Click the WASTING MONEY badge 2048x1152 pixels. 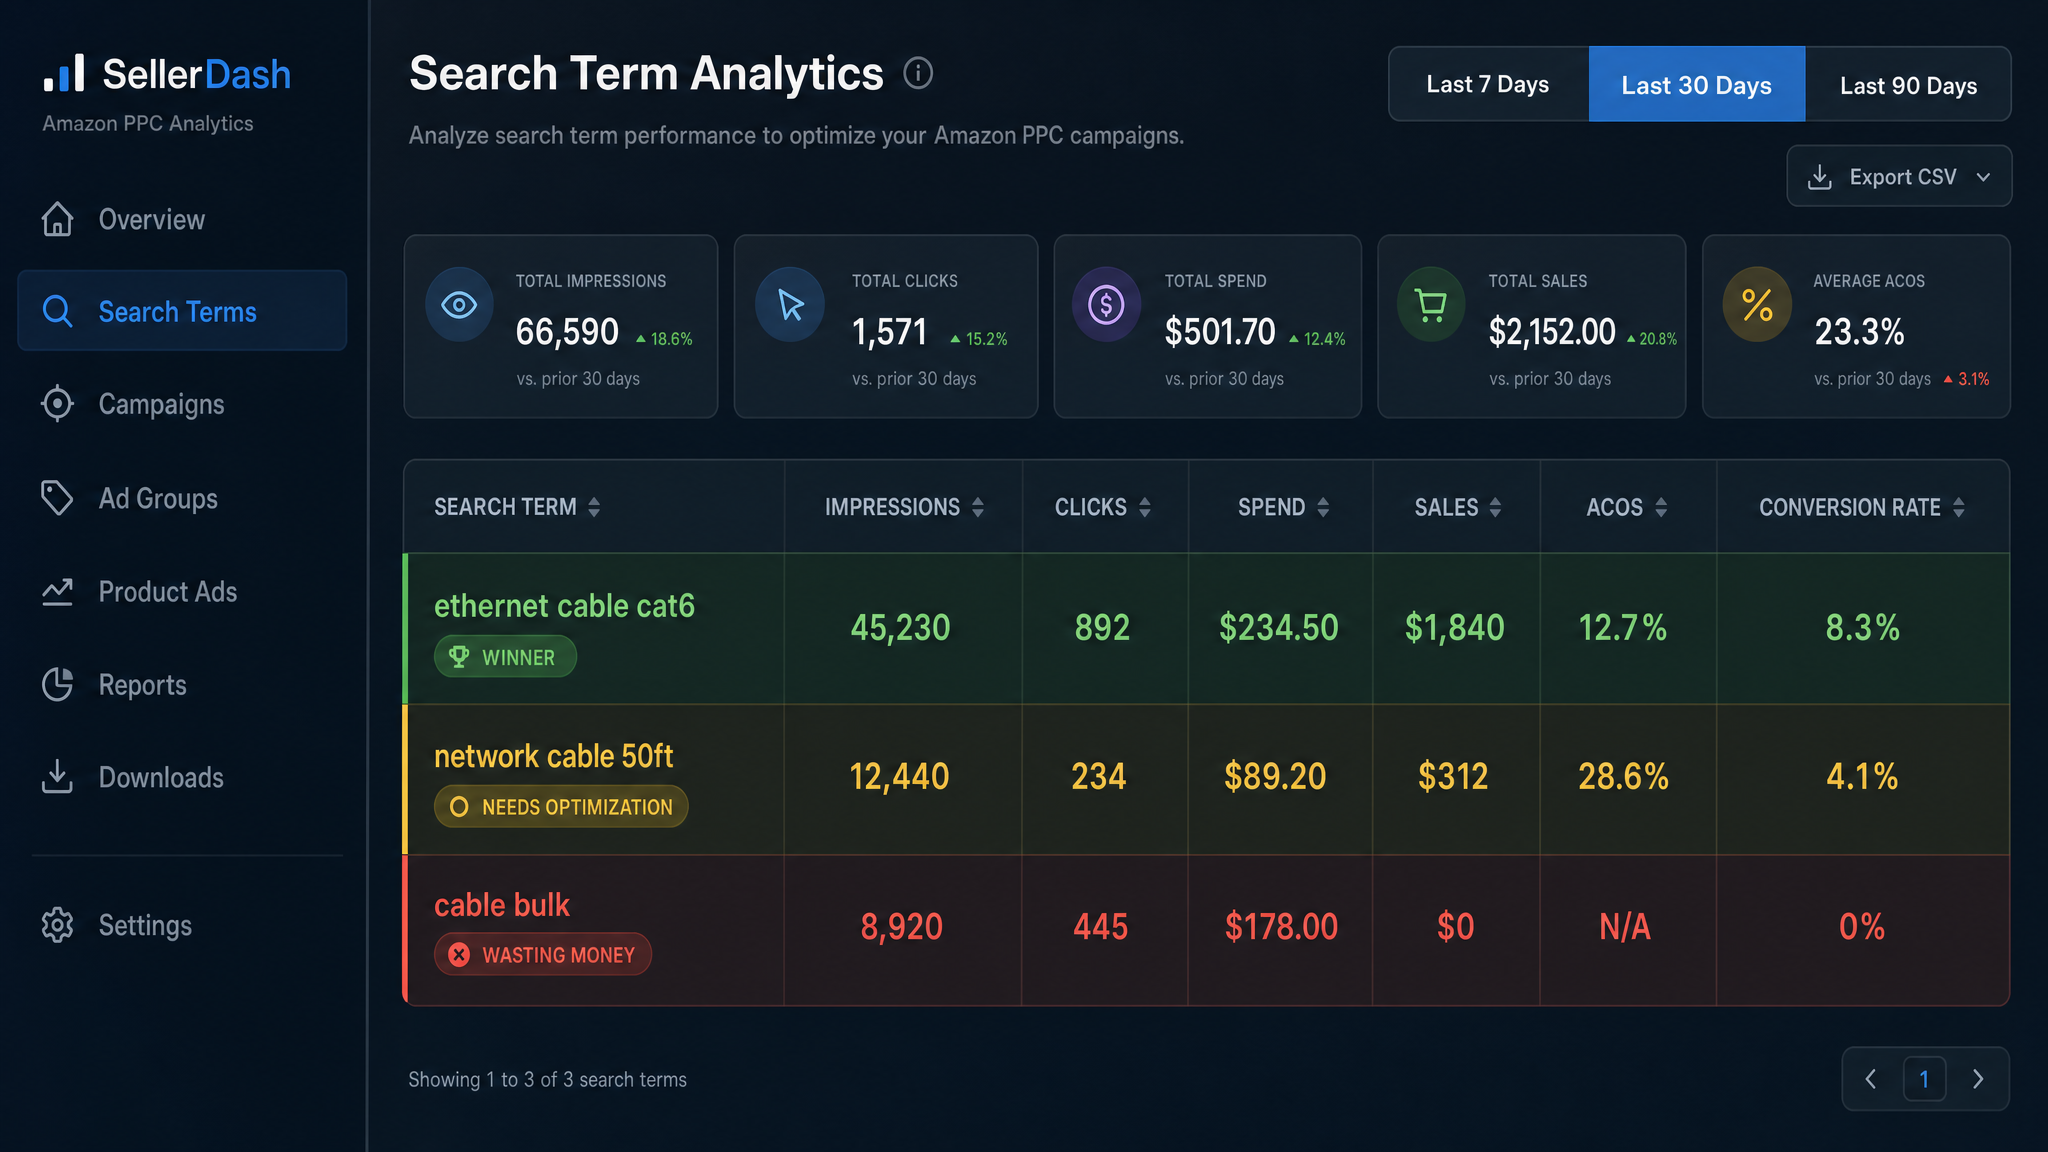(542, 955)
